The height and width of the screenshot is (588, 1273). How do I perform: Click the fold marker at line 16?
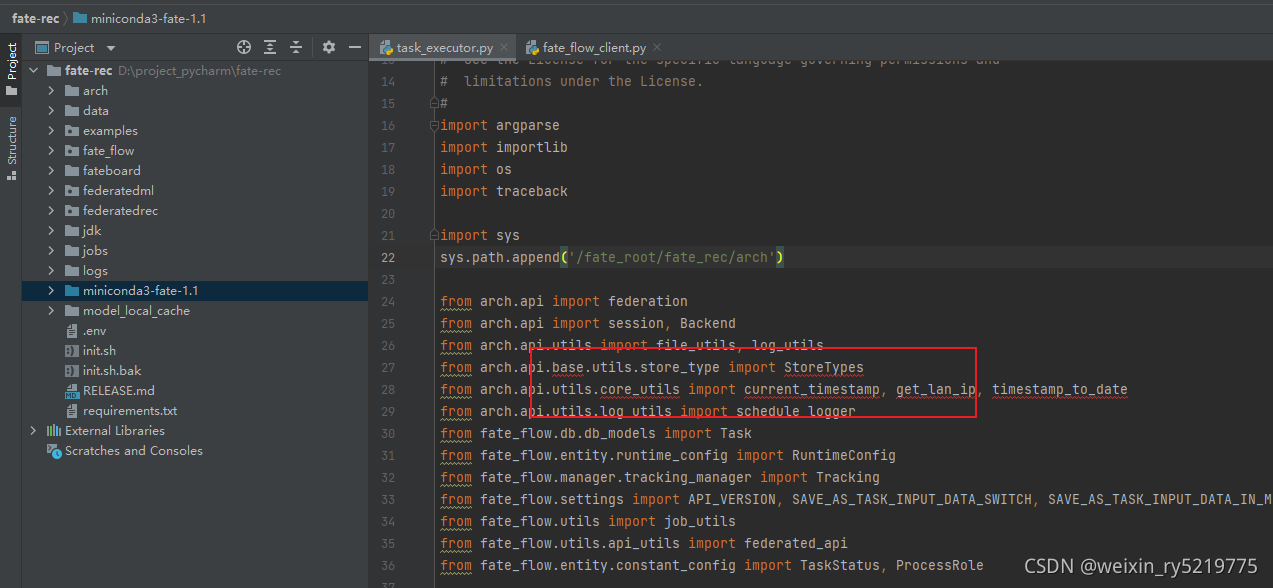coord(434,126)
